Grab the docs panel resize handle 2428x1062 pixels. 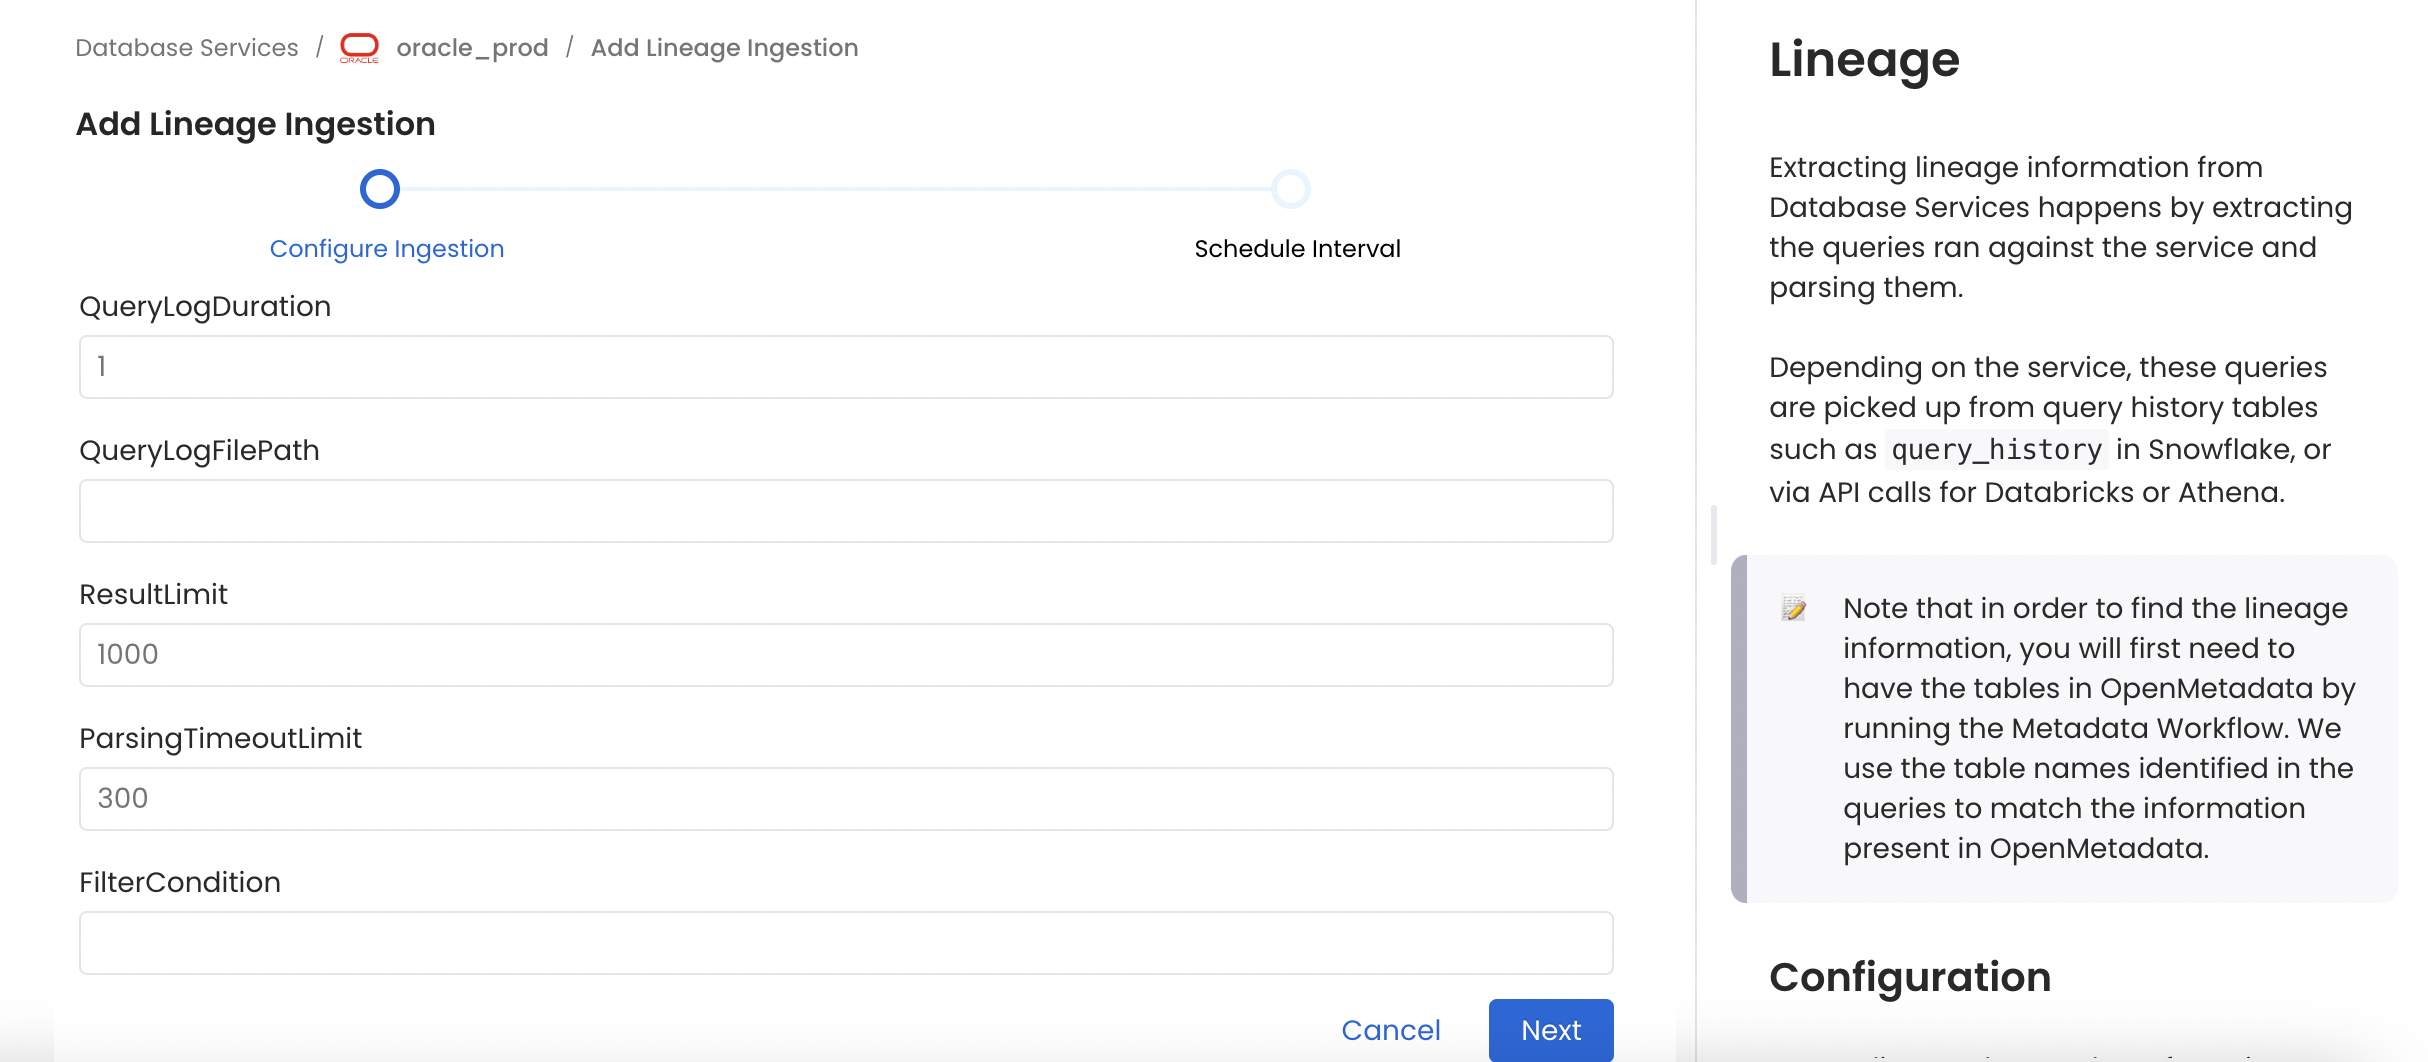click(1714, 534)
